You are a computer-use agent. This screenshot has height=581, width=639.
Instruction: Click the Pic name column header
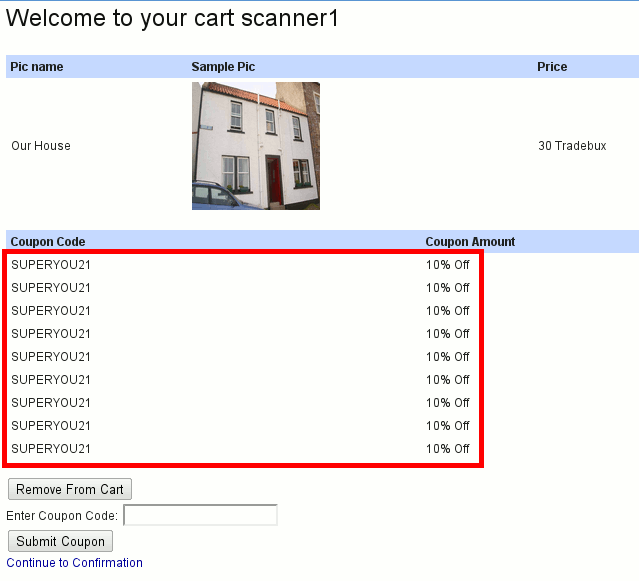pyautogui.click(x=37, y=67)
